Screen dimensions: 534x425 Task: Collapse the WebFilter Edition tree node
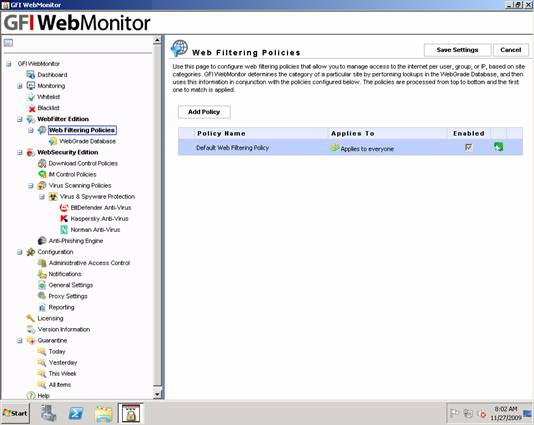point(19,119)
